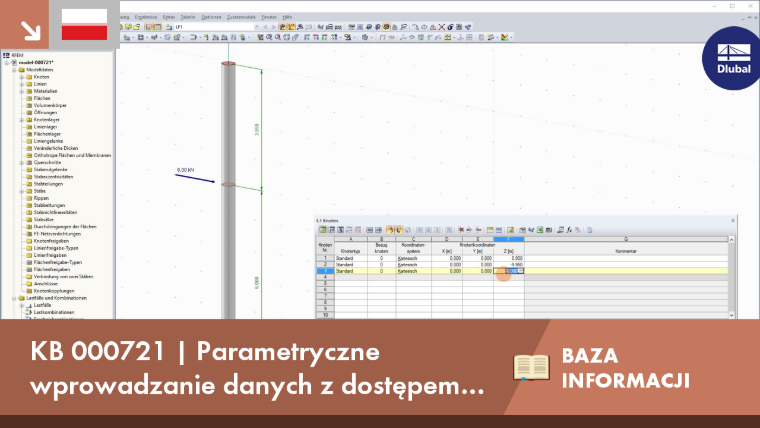Click the fx formula icon in table toolbar
Viewport: 760px width, 428px height.
569,230
